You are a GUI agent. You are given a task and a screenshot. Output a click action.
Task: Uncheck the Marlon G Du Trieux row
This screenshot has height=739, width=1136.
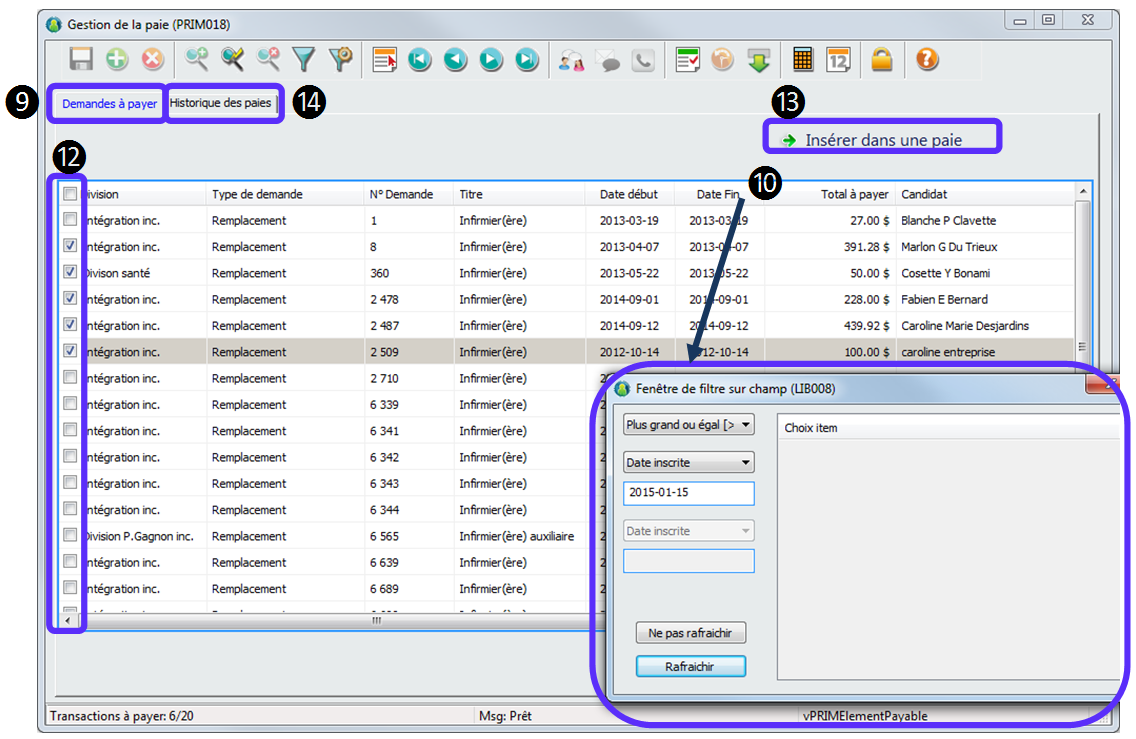[70, 246]
